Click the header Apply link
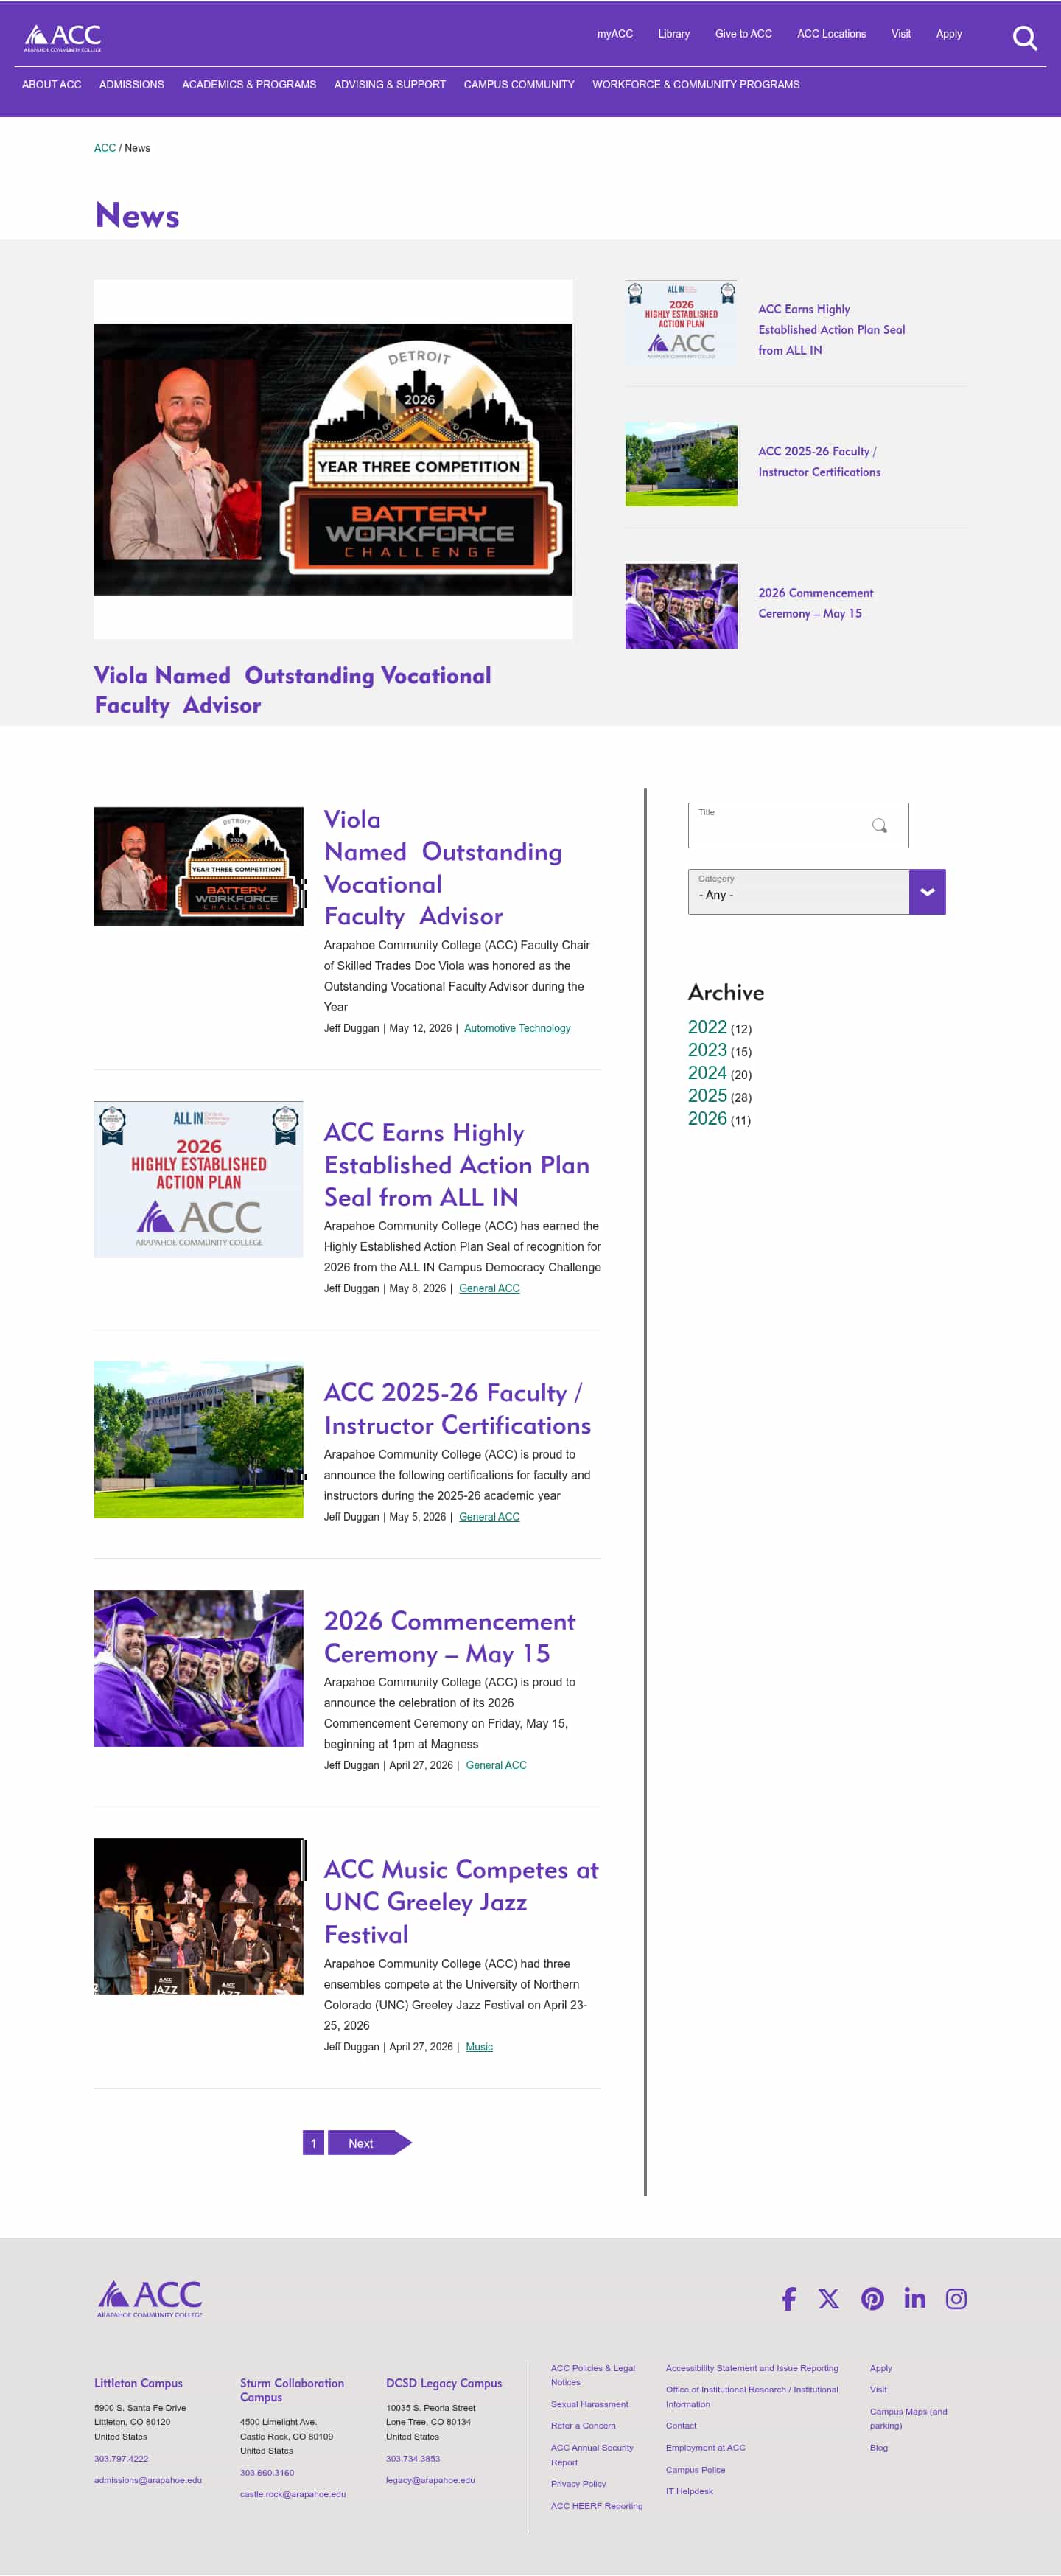Image resolution: width=1061 pixels, height=2576 pixels. 949,34
